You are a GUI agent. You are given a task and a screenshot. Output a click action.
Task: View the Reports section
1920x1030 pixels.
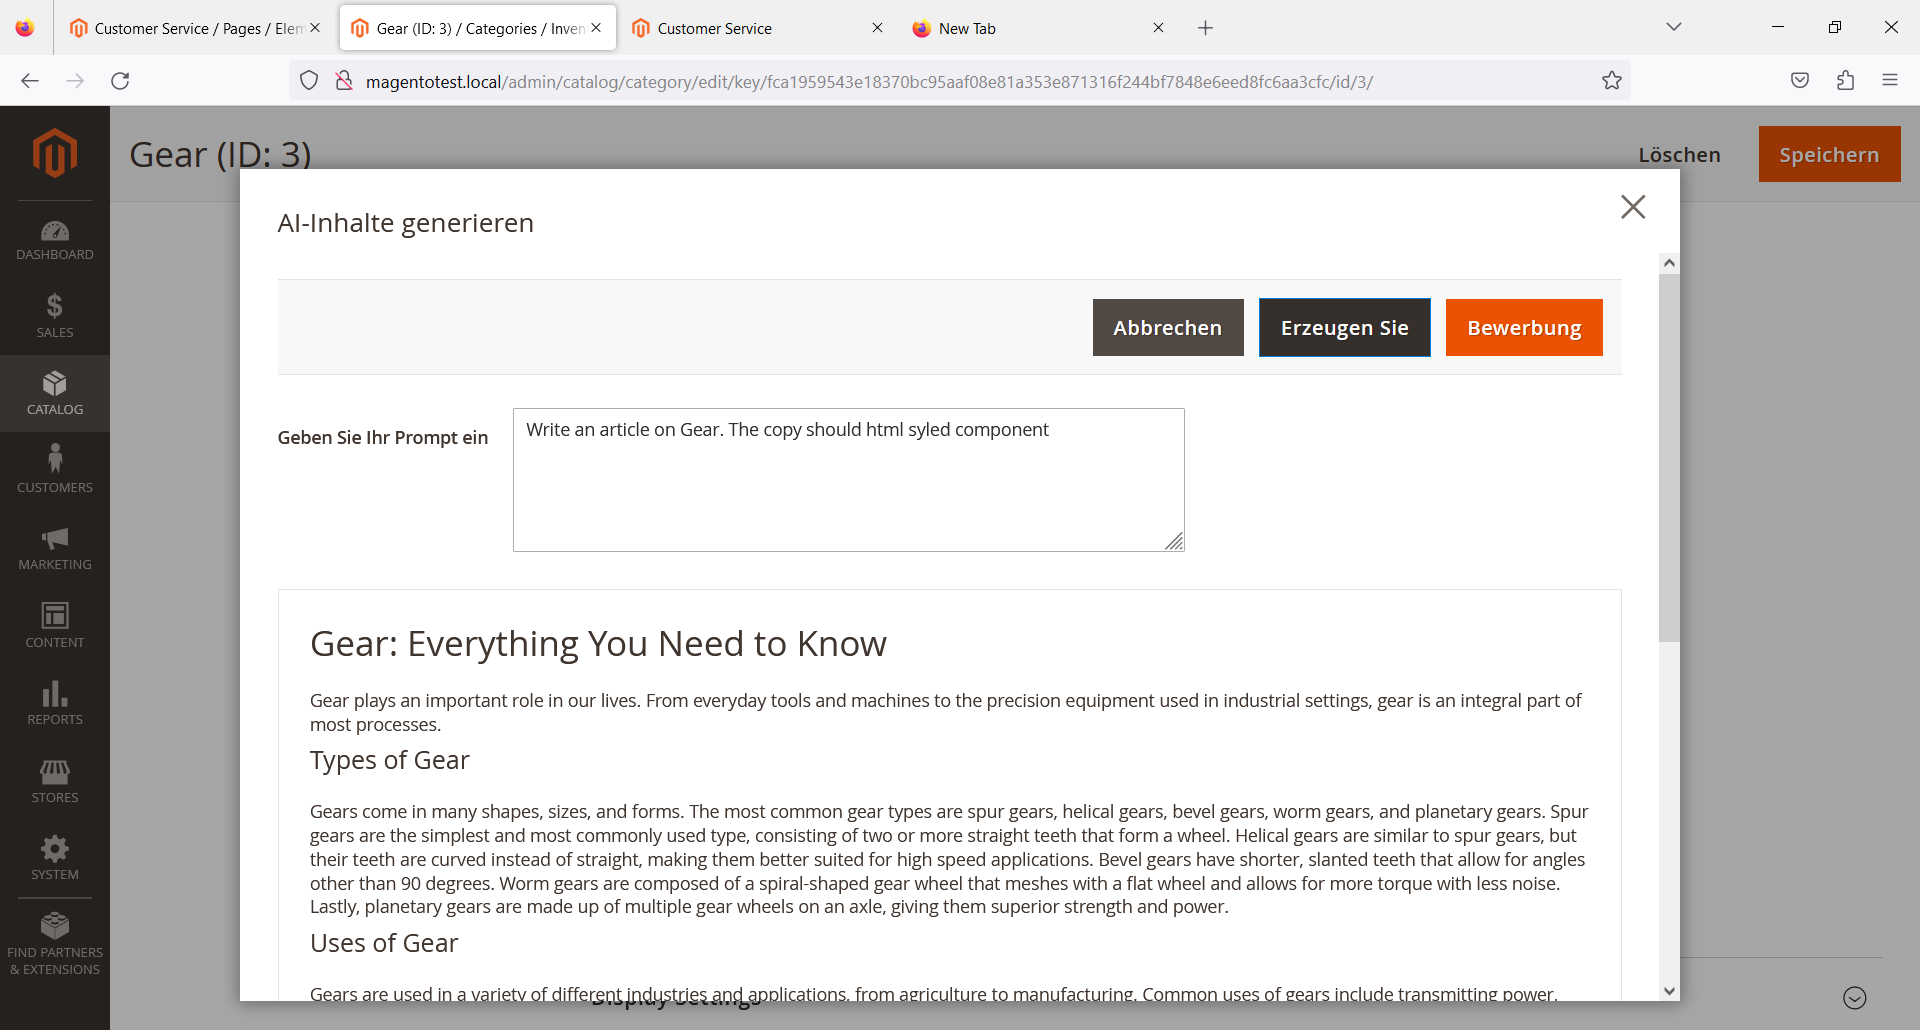[x=54, y=702]
